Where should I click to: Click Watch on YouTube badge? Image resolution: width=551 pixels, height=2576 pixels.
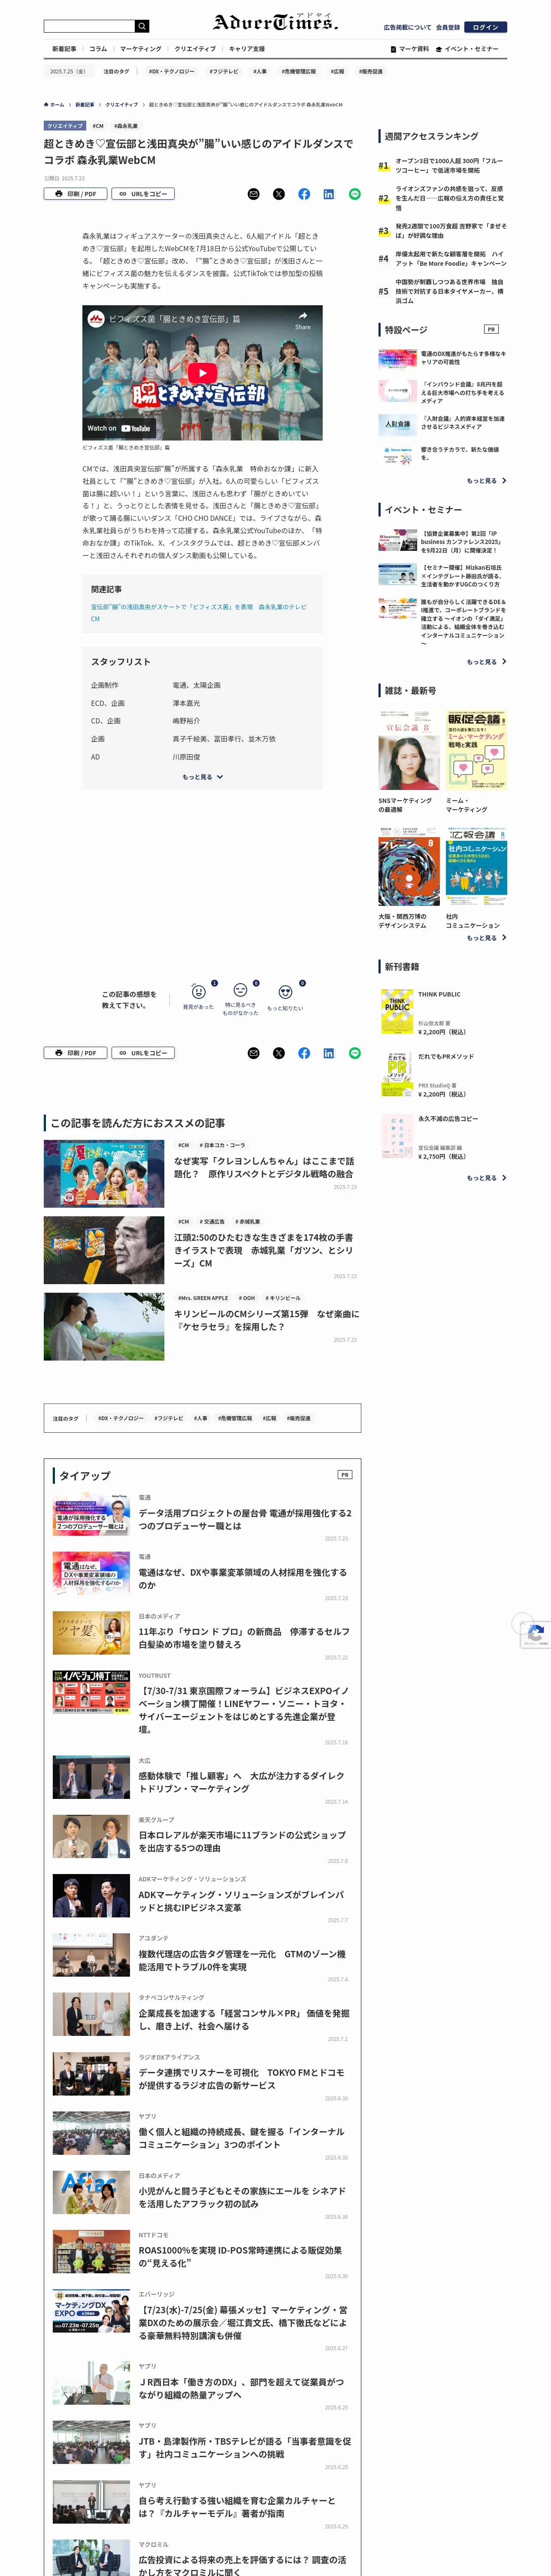click(x=118, y=428)
